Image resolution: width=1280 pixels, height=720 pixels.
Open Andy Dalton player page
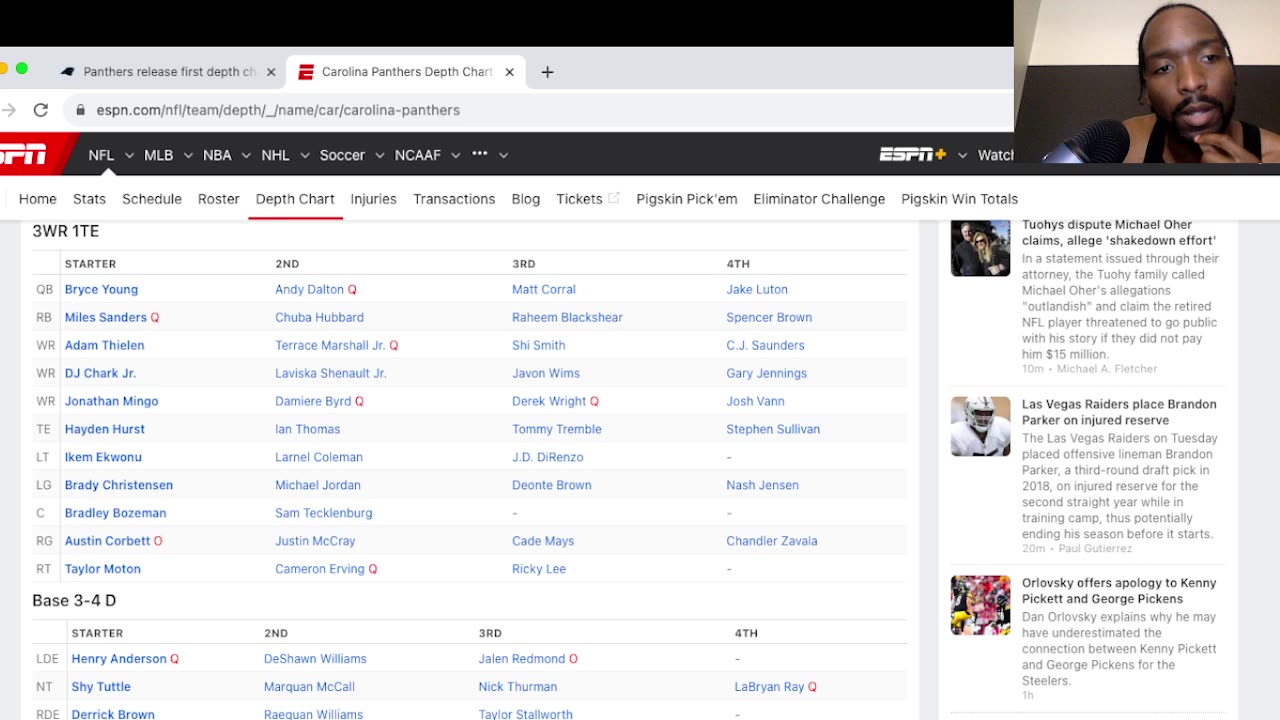(309, 289)
